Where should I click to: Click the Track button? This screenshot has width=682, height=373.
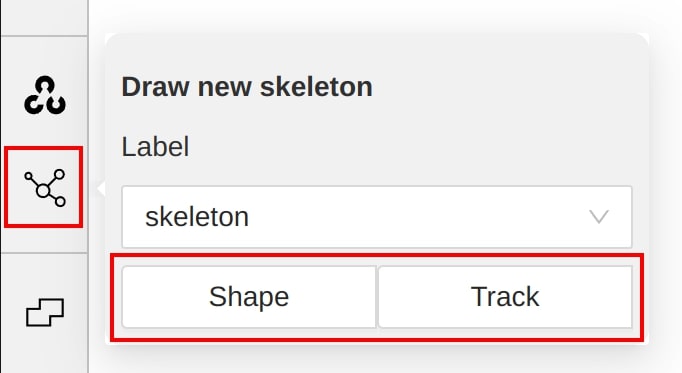(505, 296)
